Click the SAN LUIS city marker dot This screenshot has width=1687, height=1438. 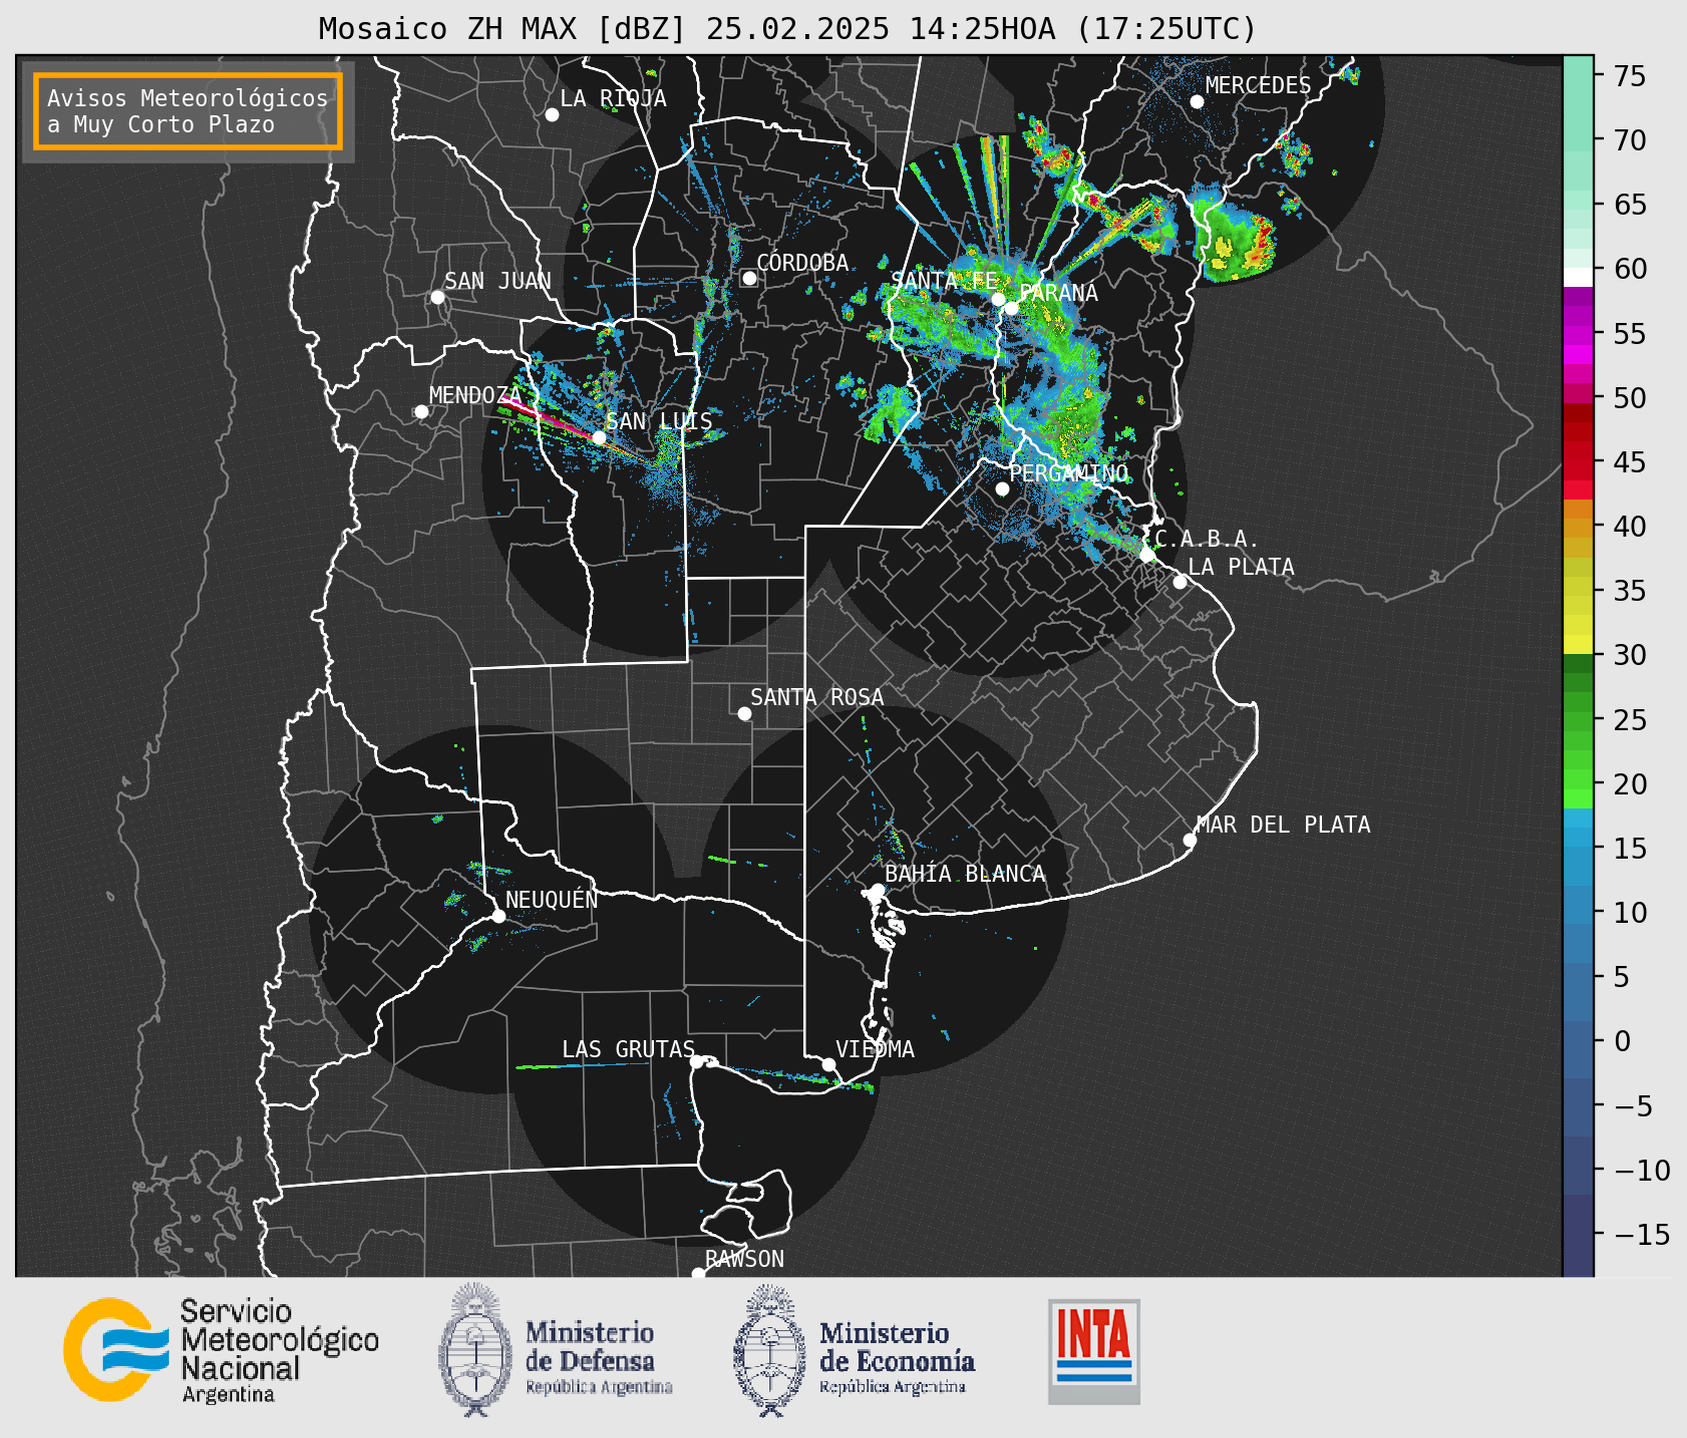[x=598, y=437]
